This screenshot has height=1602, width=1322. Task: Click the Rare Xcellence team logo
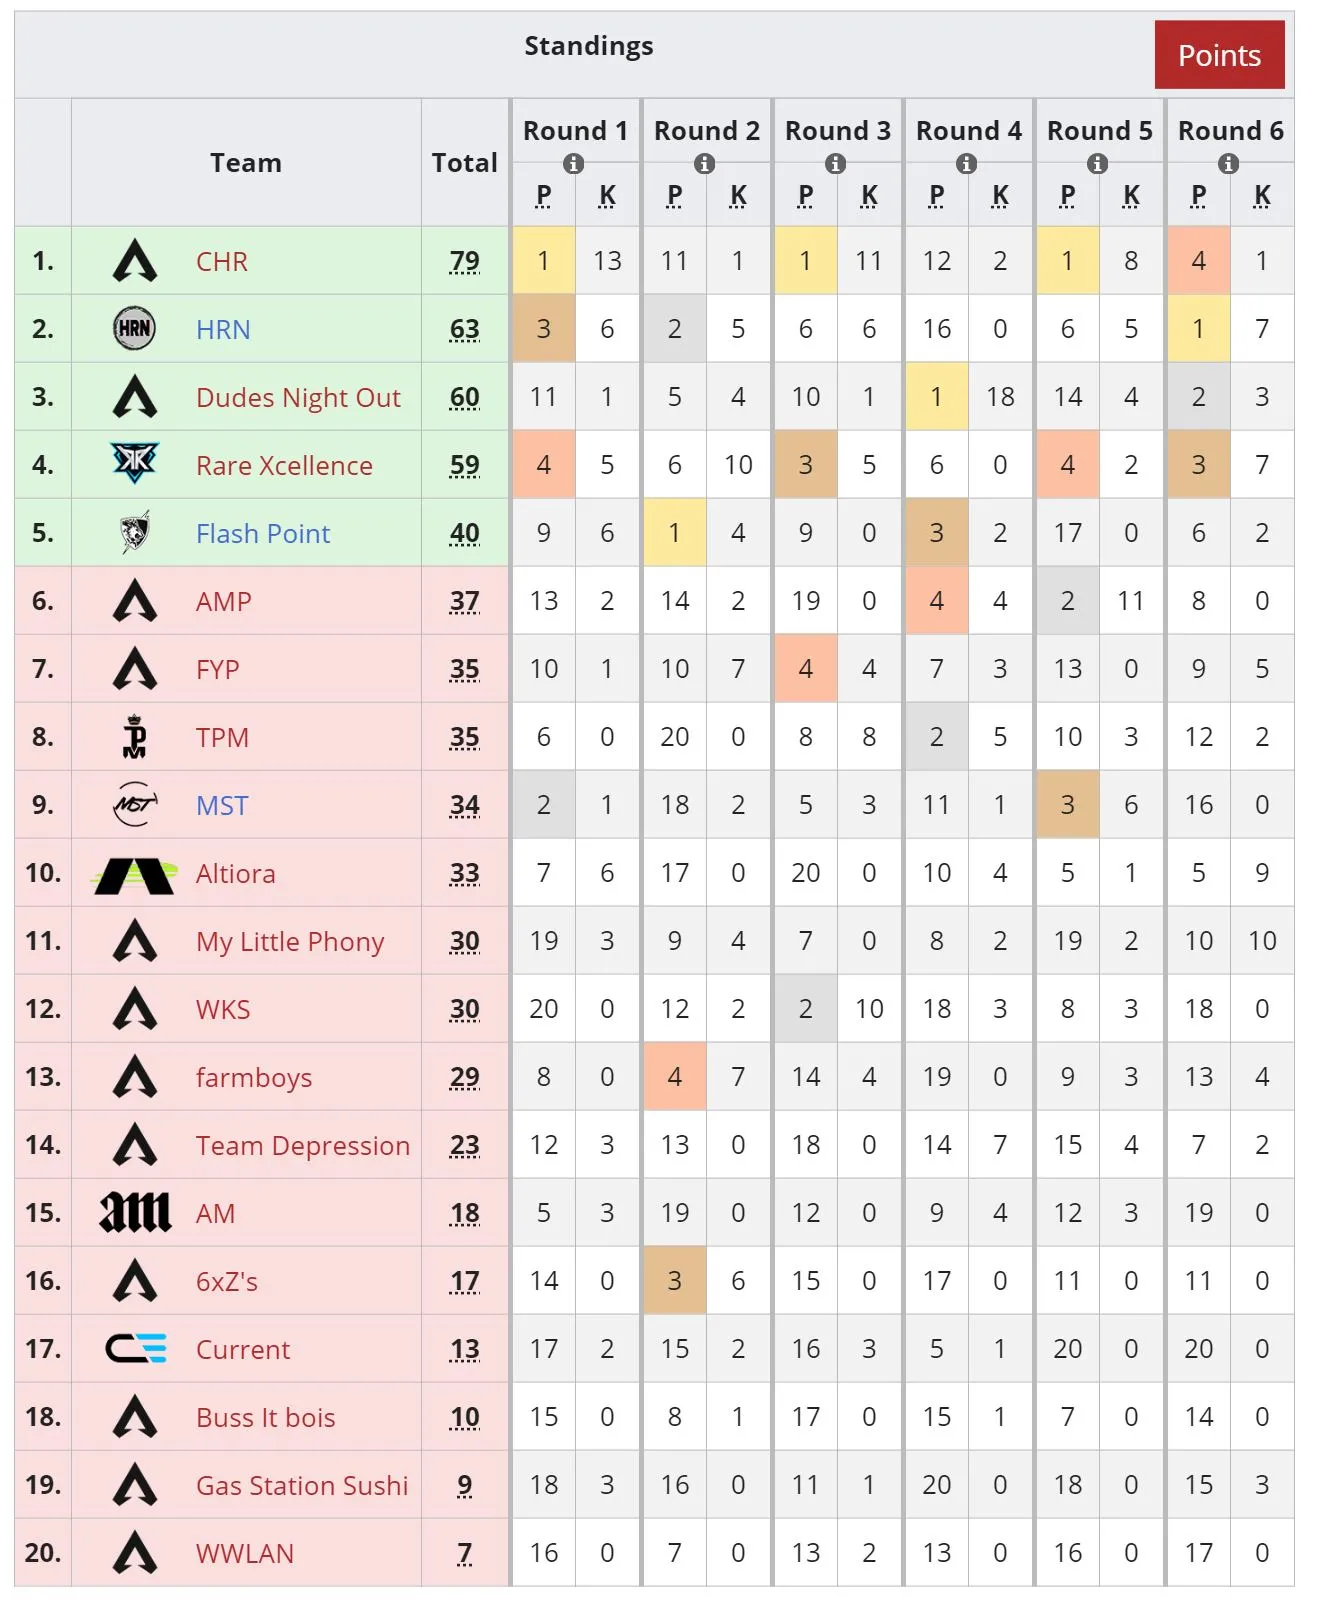[134, 463]
